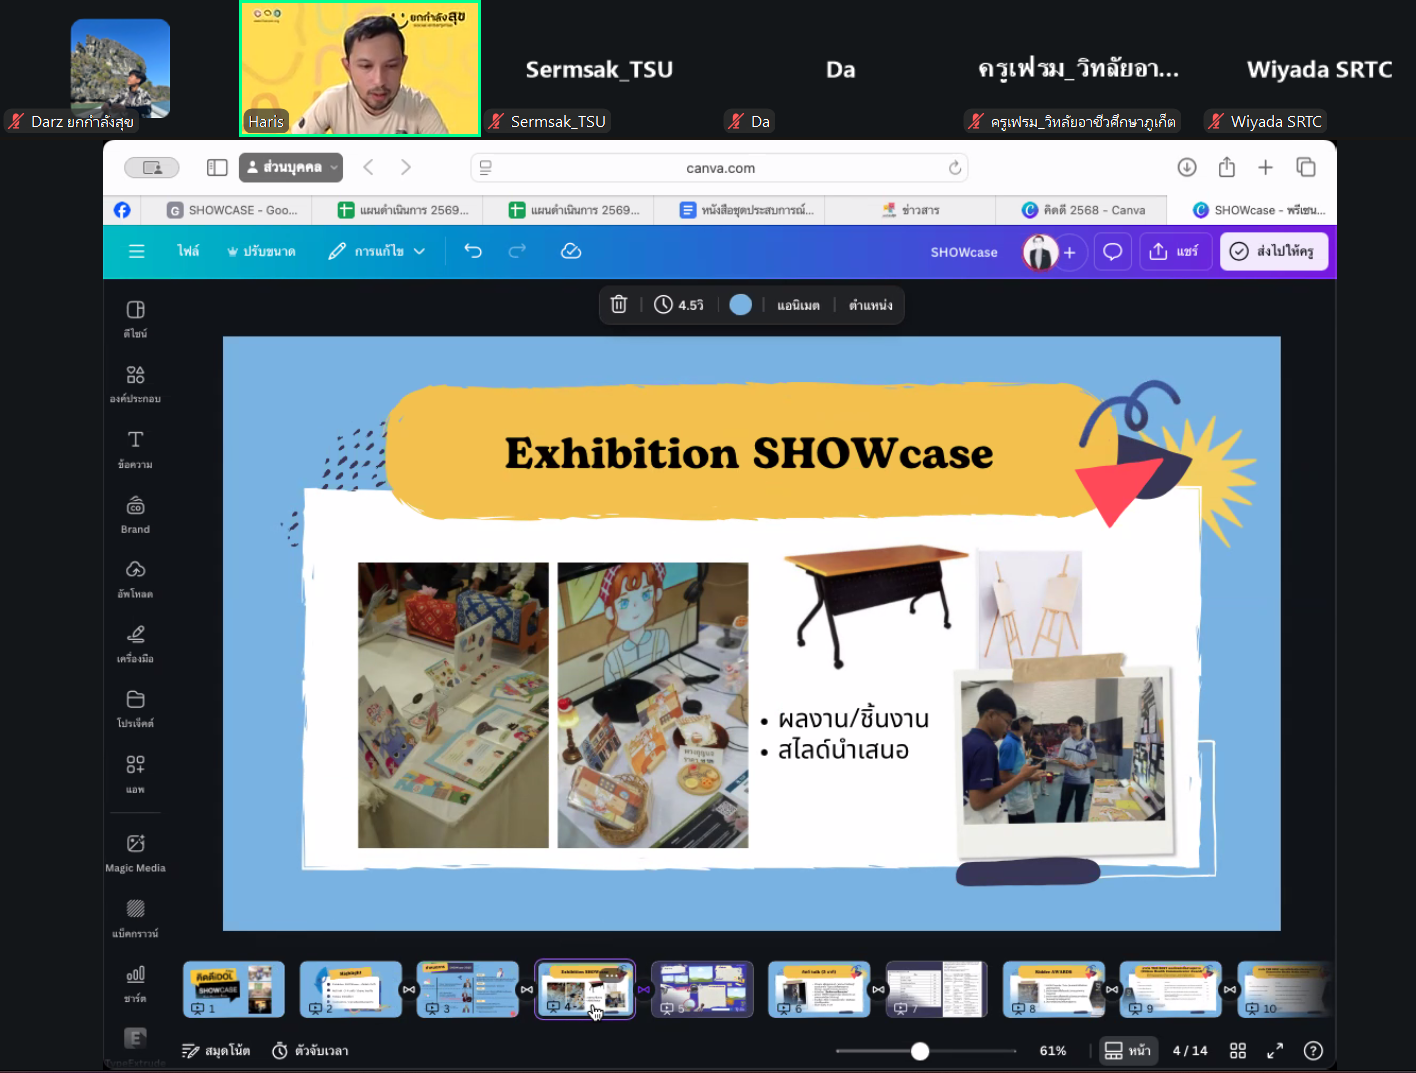The height and width of the screenshot is (1073, 1416).
Task: Open the browser profile dropdown
Action: coord(291,168)
